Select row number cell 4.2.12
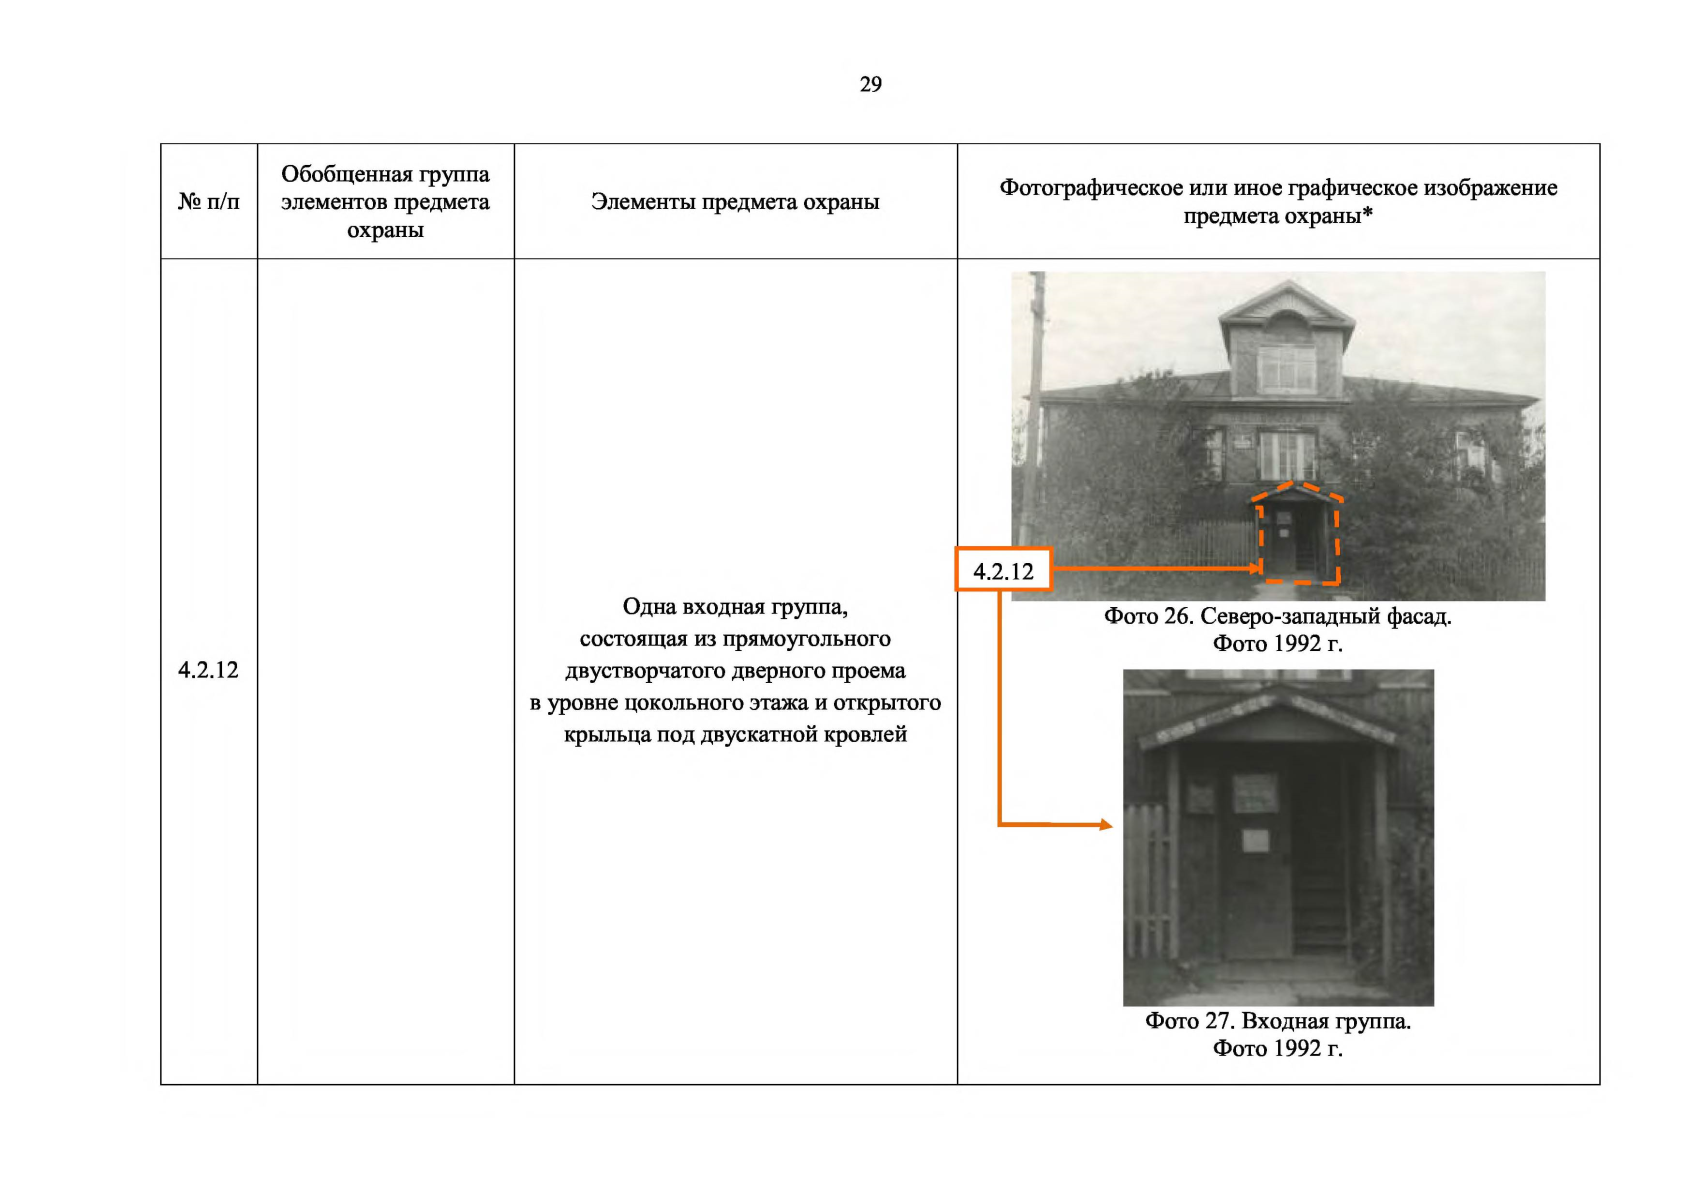The height and width of the screenshot is (1200, 1697). pyautogui.click(x=208, y=670)
